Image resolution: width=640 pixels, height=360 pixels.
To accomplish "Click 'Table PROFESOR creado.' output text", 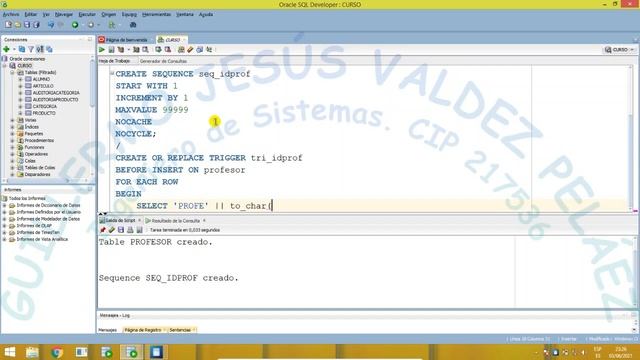I will pyautogui.click(x=156, y=242).
